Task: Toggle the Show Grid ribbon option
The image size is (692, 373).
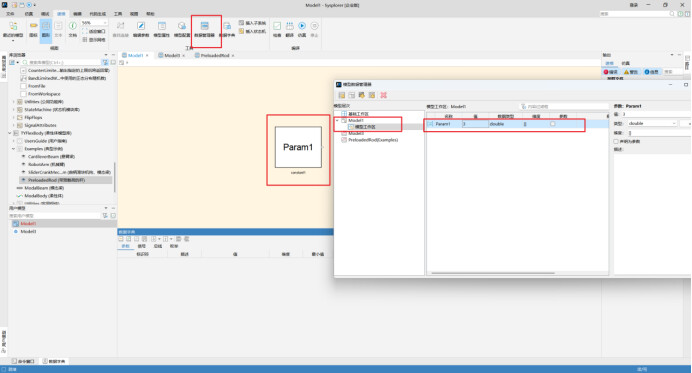Action: pyautogui.click(x=94, y=40)
